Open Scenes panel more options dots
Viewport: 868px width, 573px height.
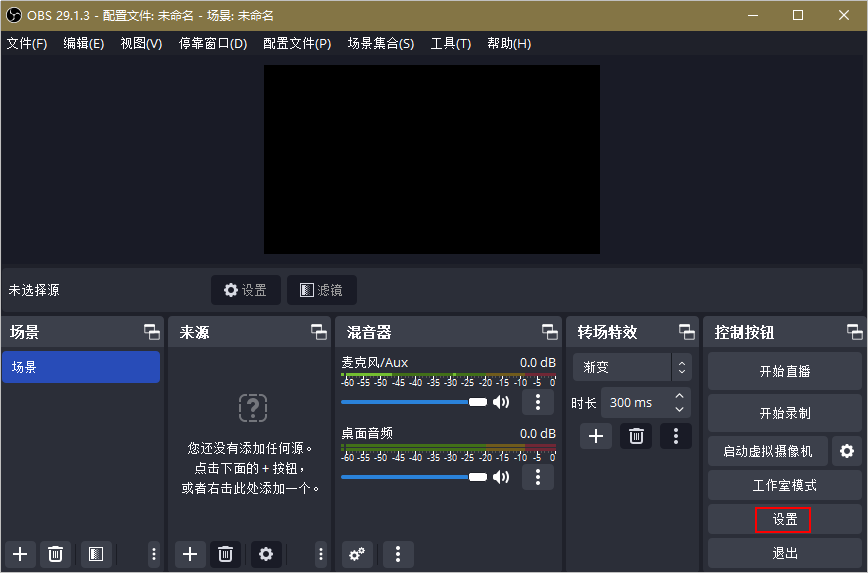point(154,554)
